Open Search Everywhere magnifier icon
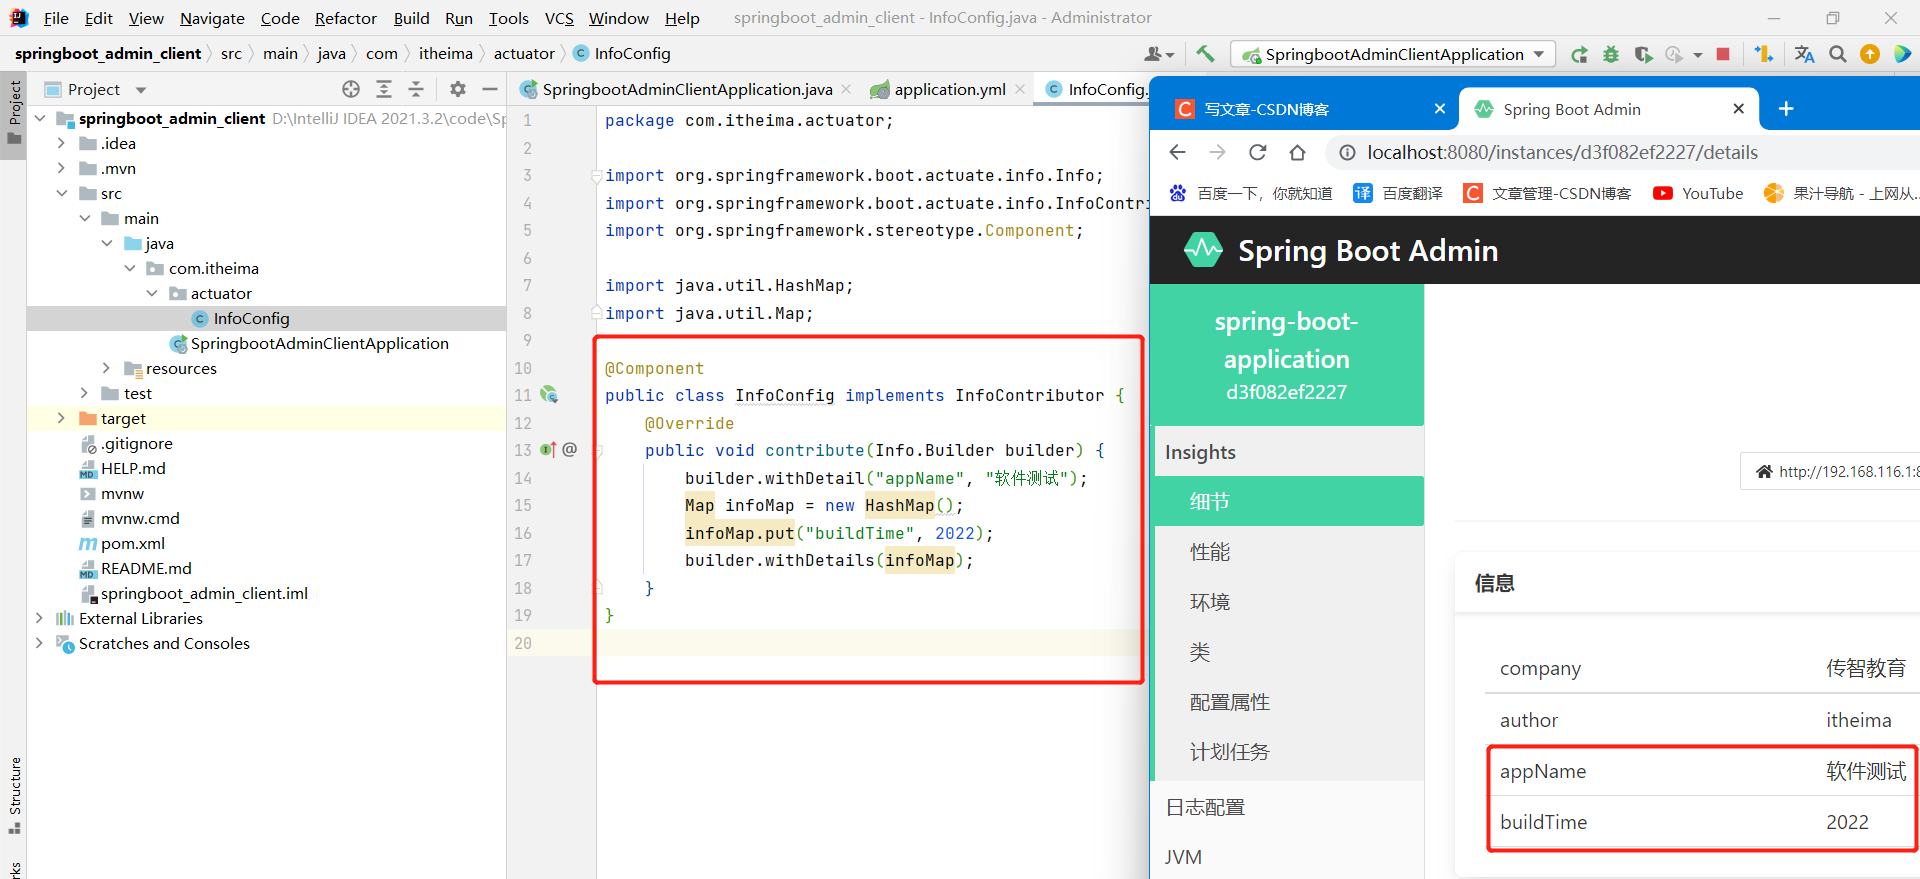Viewport: 1920px width, 879px height. (x=1838, y=54)
